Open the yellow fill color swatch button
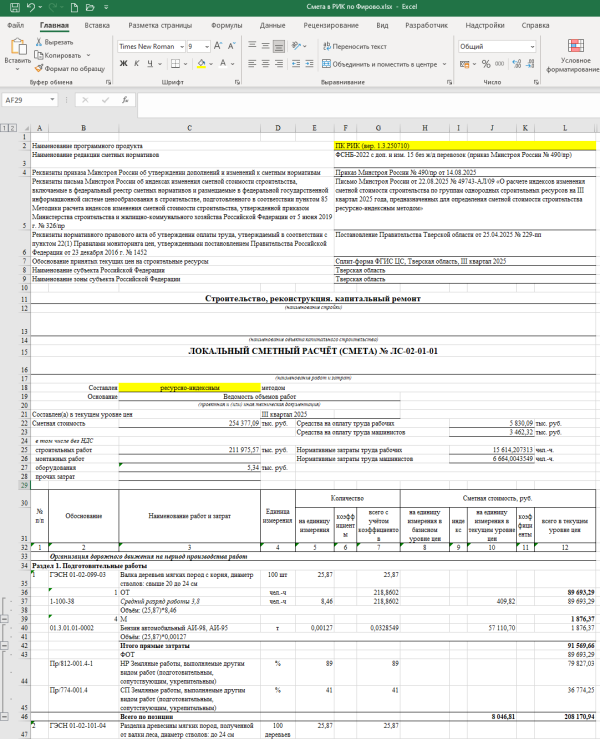 [201, 64]
